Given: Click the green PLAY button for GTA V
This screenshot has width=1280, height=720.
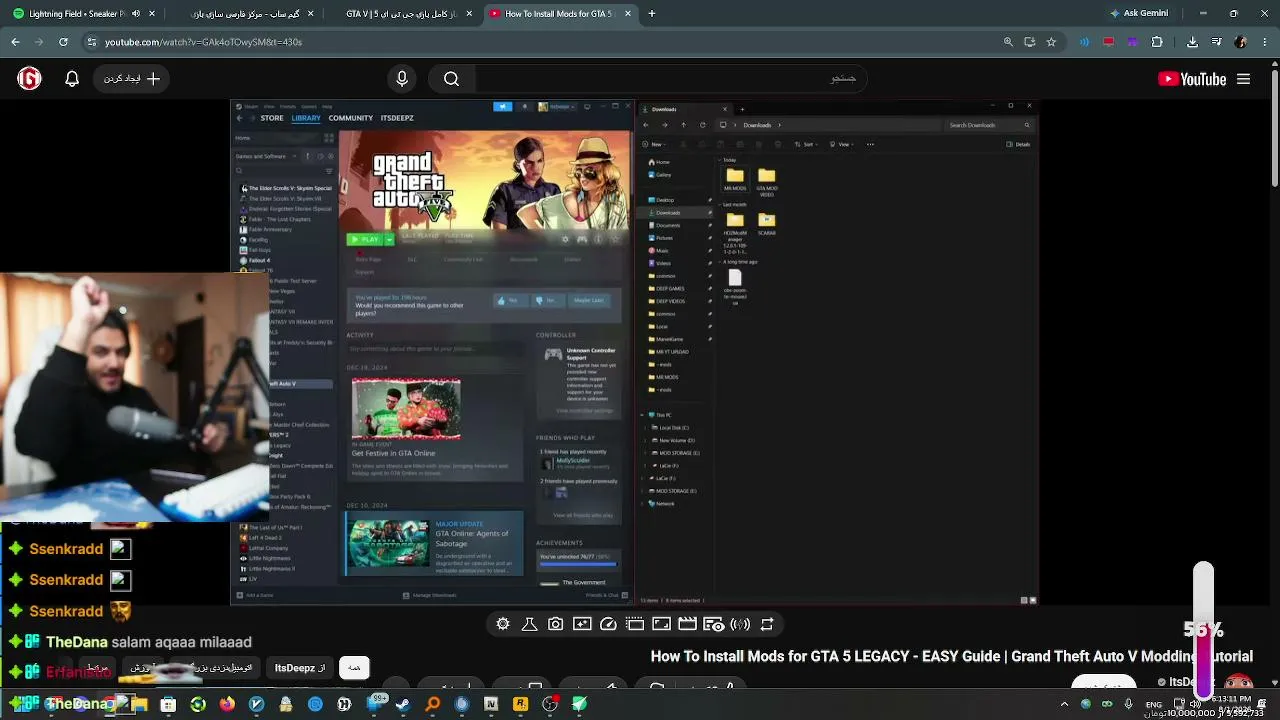Looking at the screenshot, I should coord(365,239).
